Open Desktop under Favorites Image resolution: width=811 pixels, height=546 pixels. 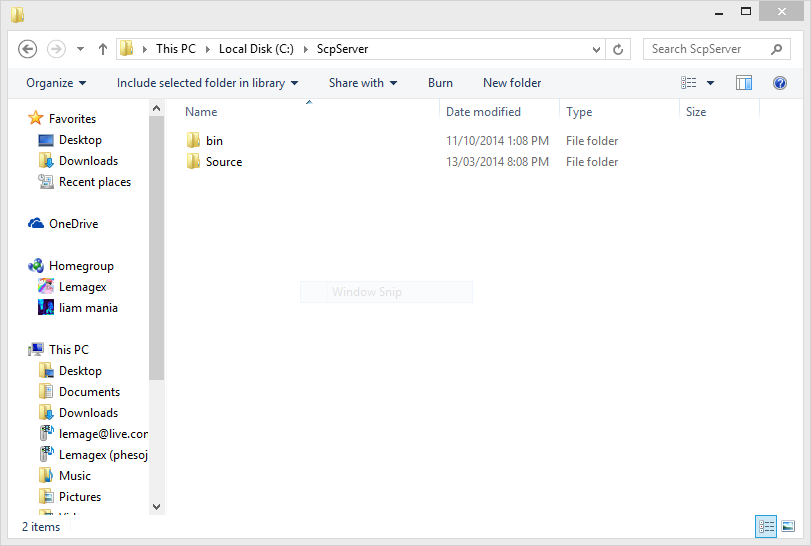[80, 140]
